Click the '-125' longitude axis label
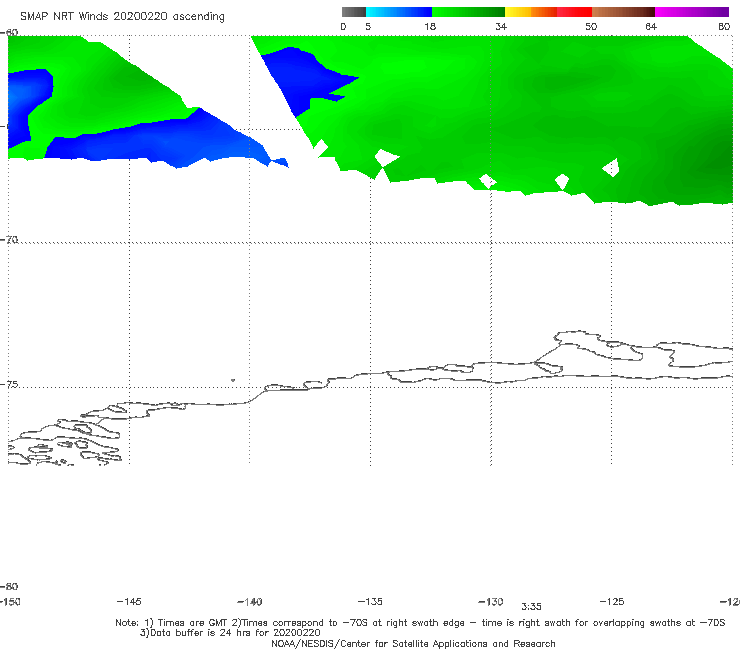The height and width of the screenshot is (650, 740). point(612,602)
